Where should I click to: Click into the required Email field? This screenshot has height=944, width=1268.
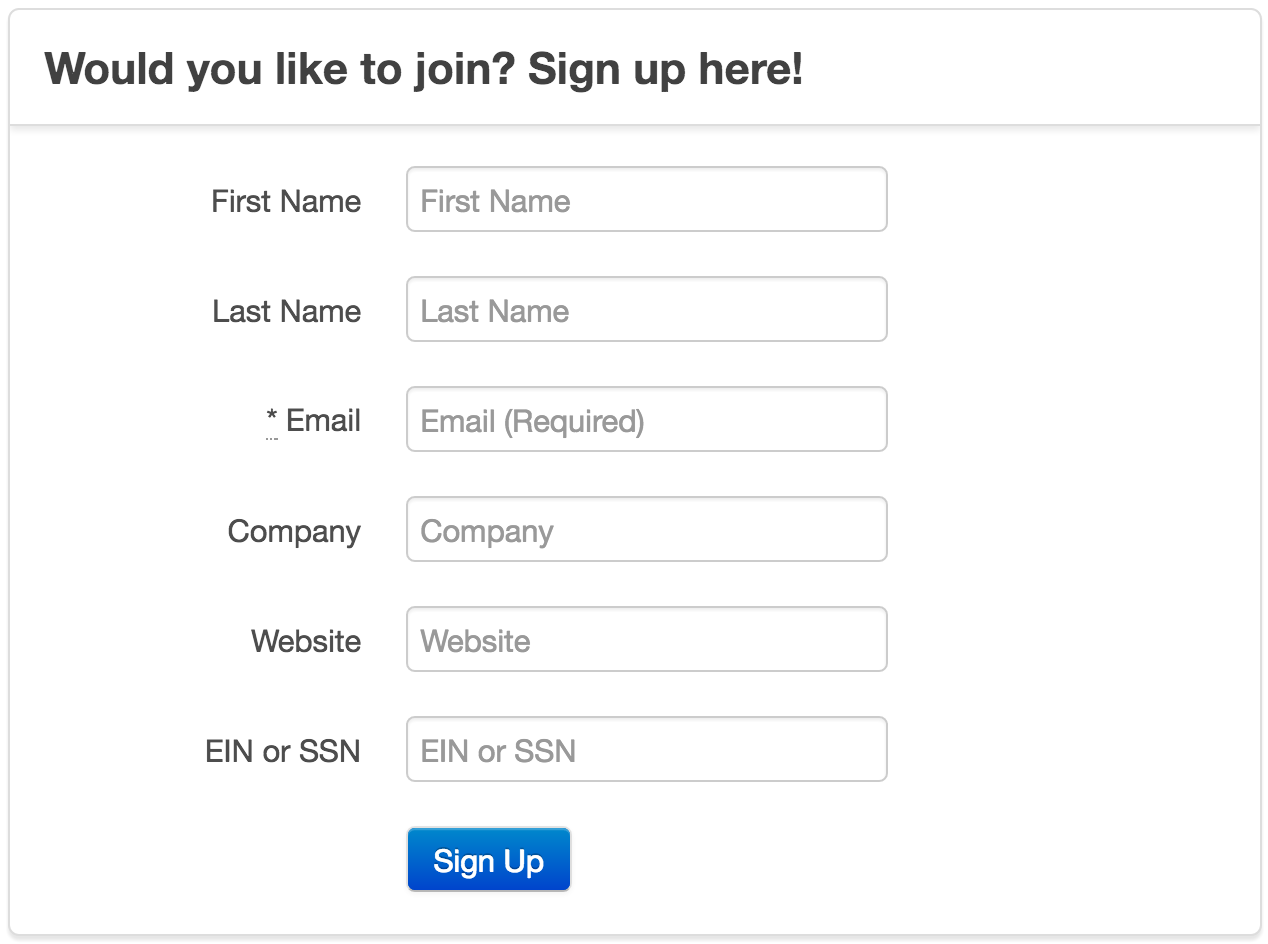pyautogui.click(x=646, y=420)
